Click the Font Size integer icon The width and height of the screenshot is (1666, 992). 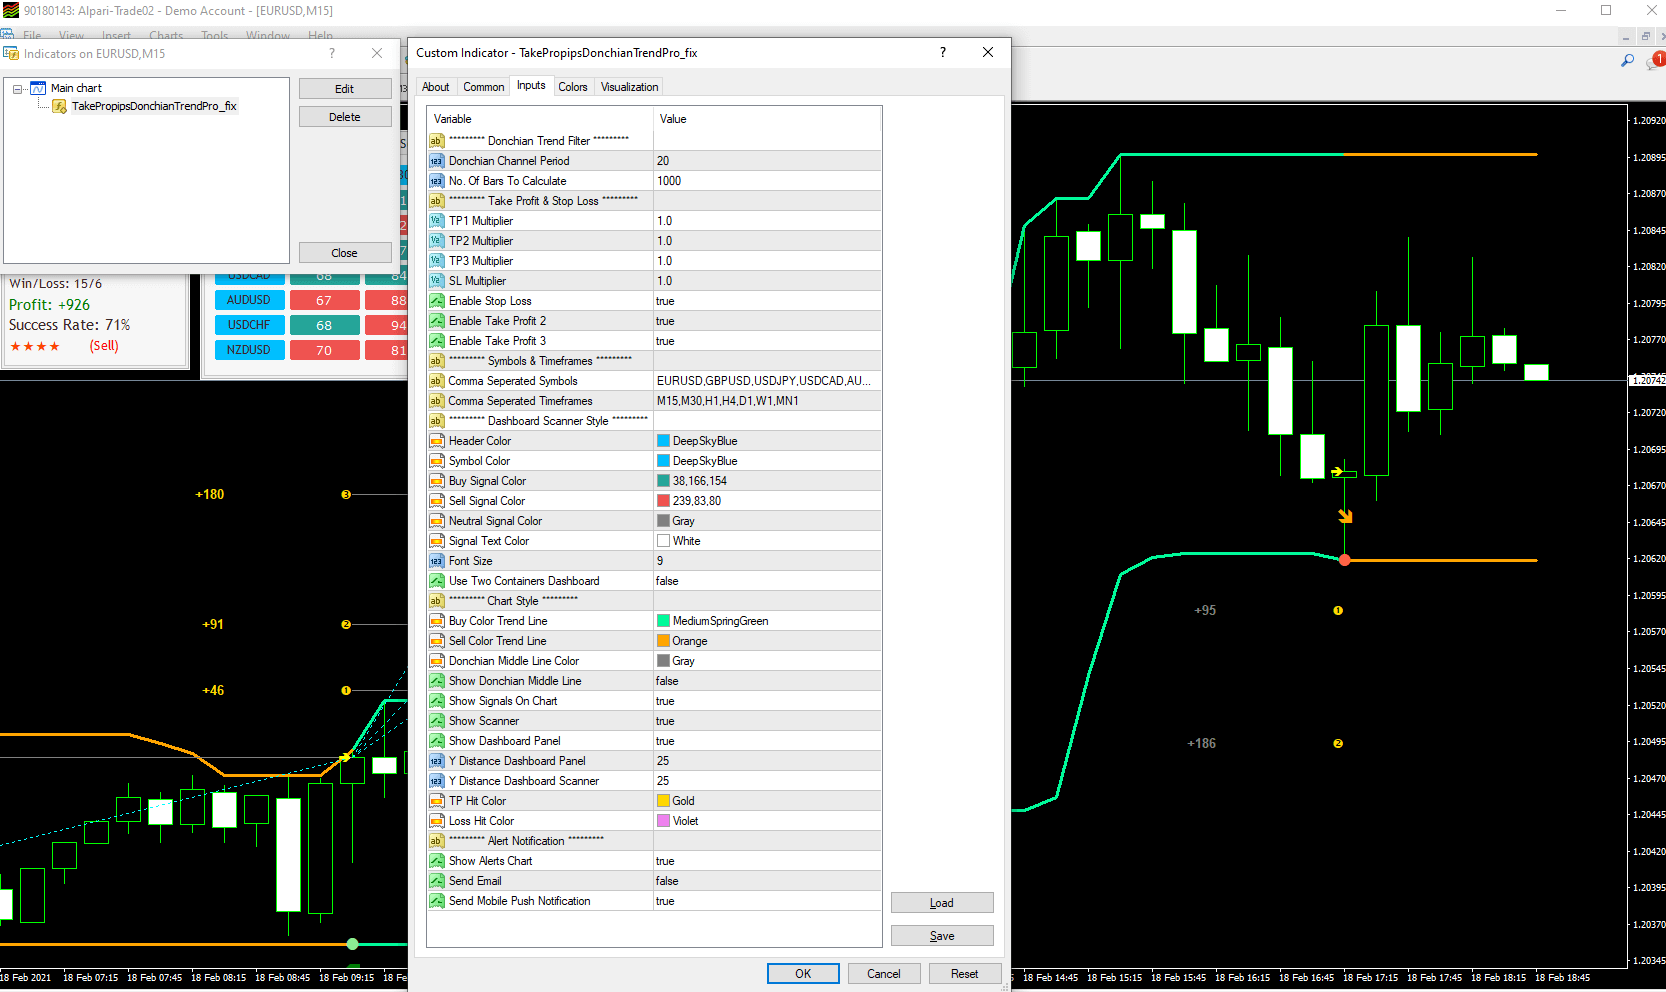click(x=436, y=561)
